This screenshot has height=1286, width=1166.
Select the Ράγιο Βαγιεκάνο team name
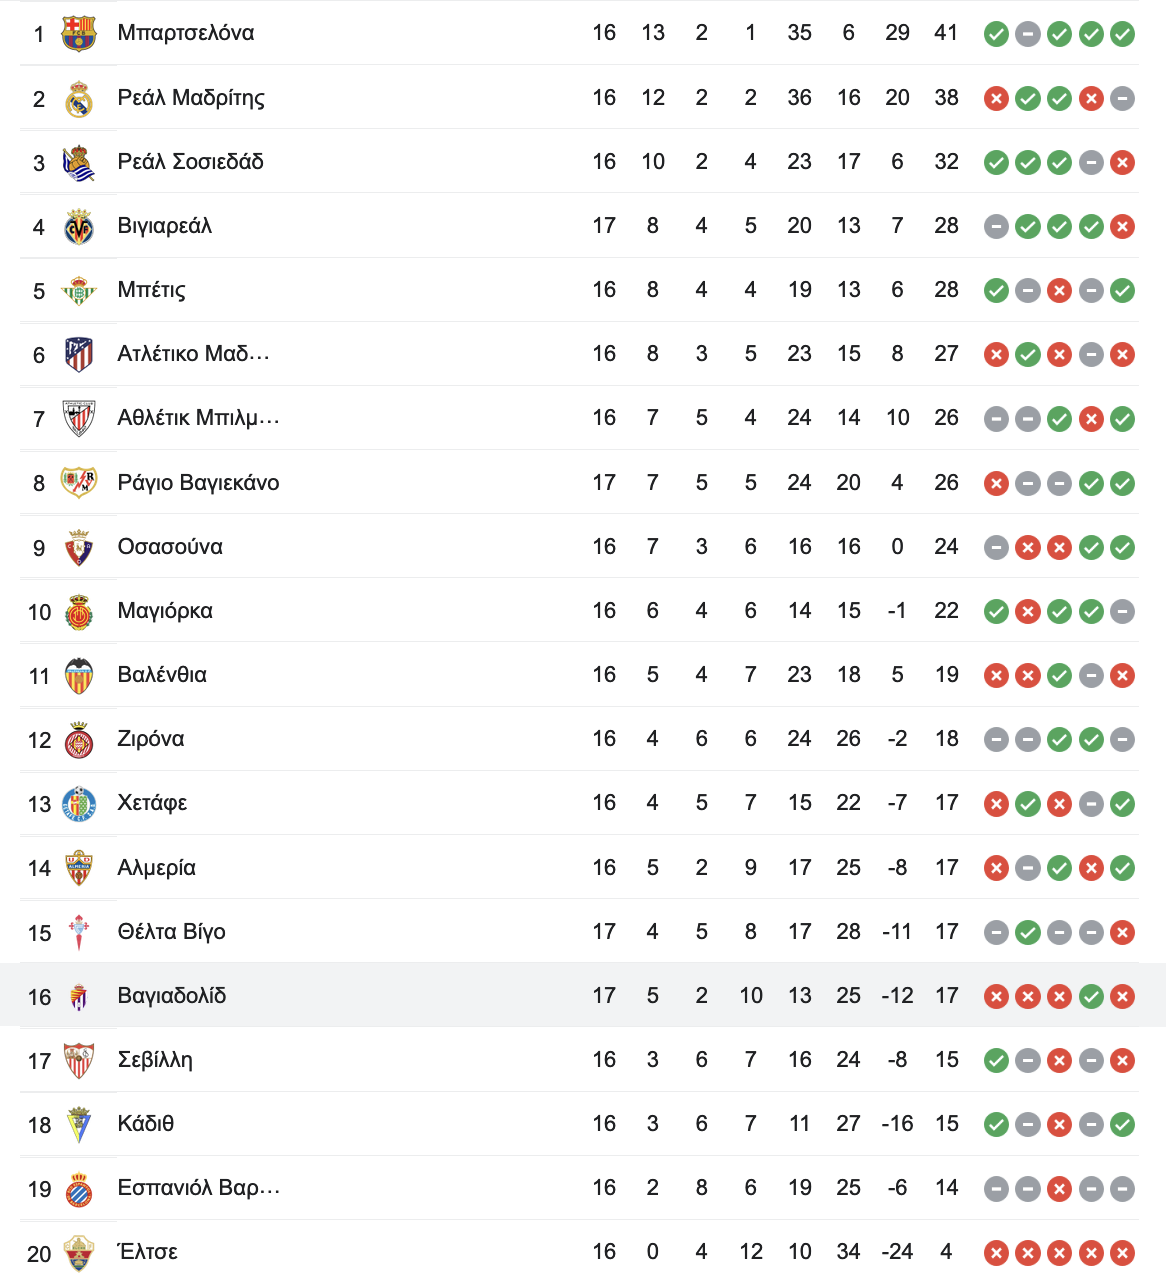click(x=198, y=483)
